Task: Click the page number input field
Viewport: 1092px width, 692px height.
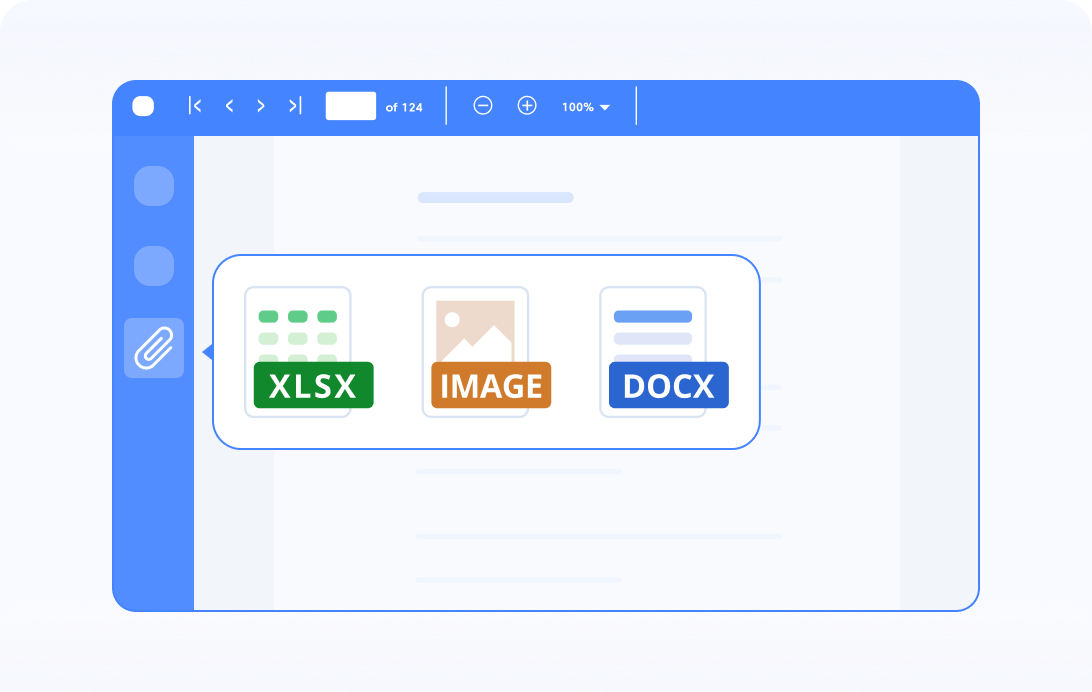Action: point(350,105)
